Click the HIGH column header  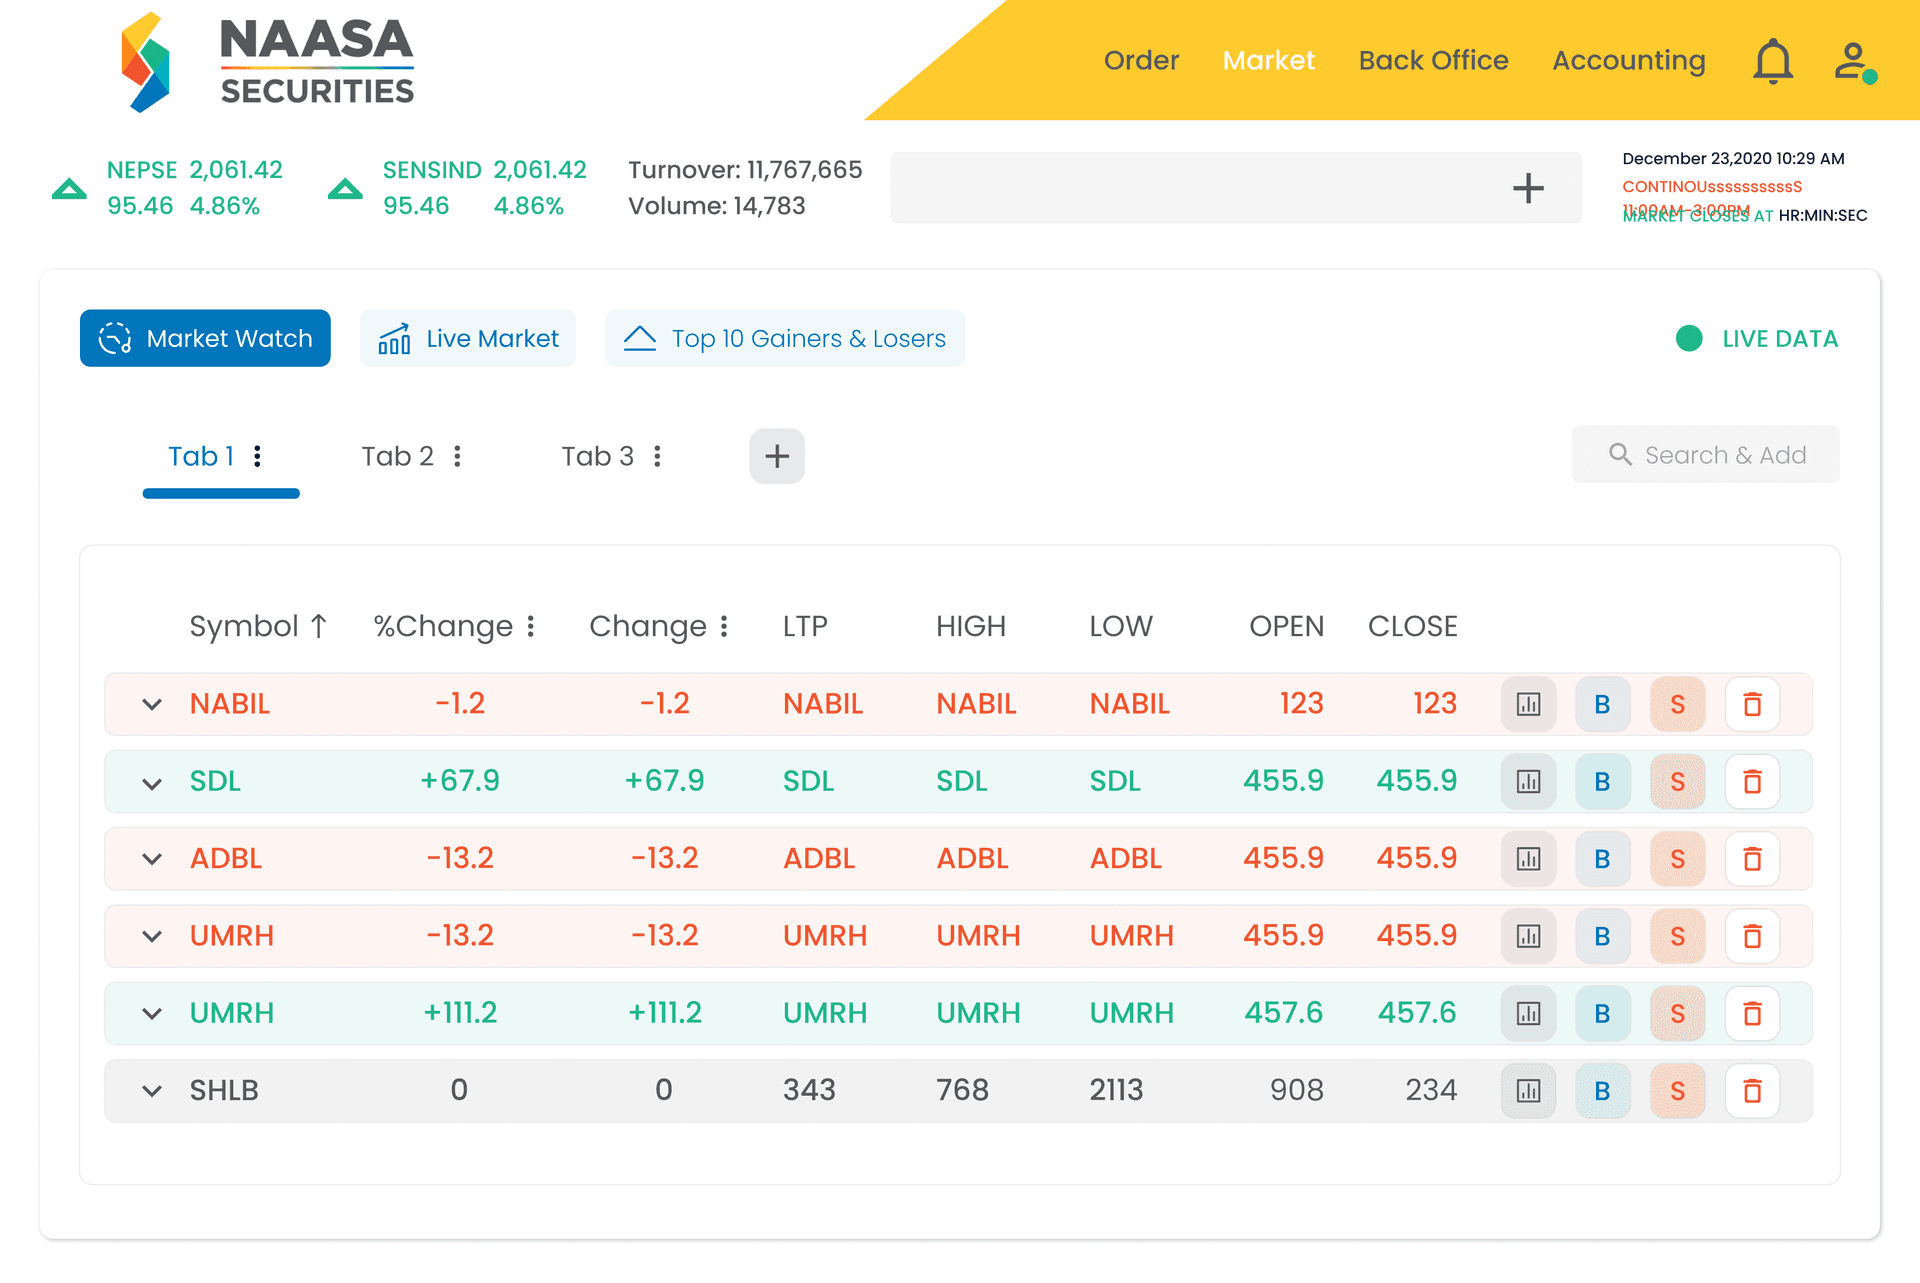pos(970,626)
